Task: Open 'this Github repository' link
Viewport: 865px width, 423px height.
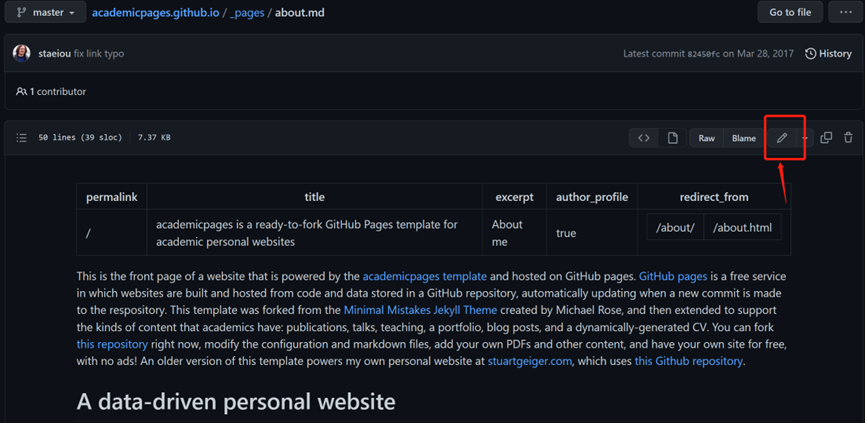Action: pyautogui.click(x=689, y=362)
